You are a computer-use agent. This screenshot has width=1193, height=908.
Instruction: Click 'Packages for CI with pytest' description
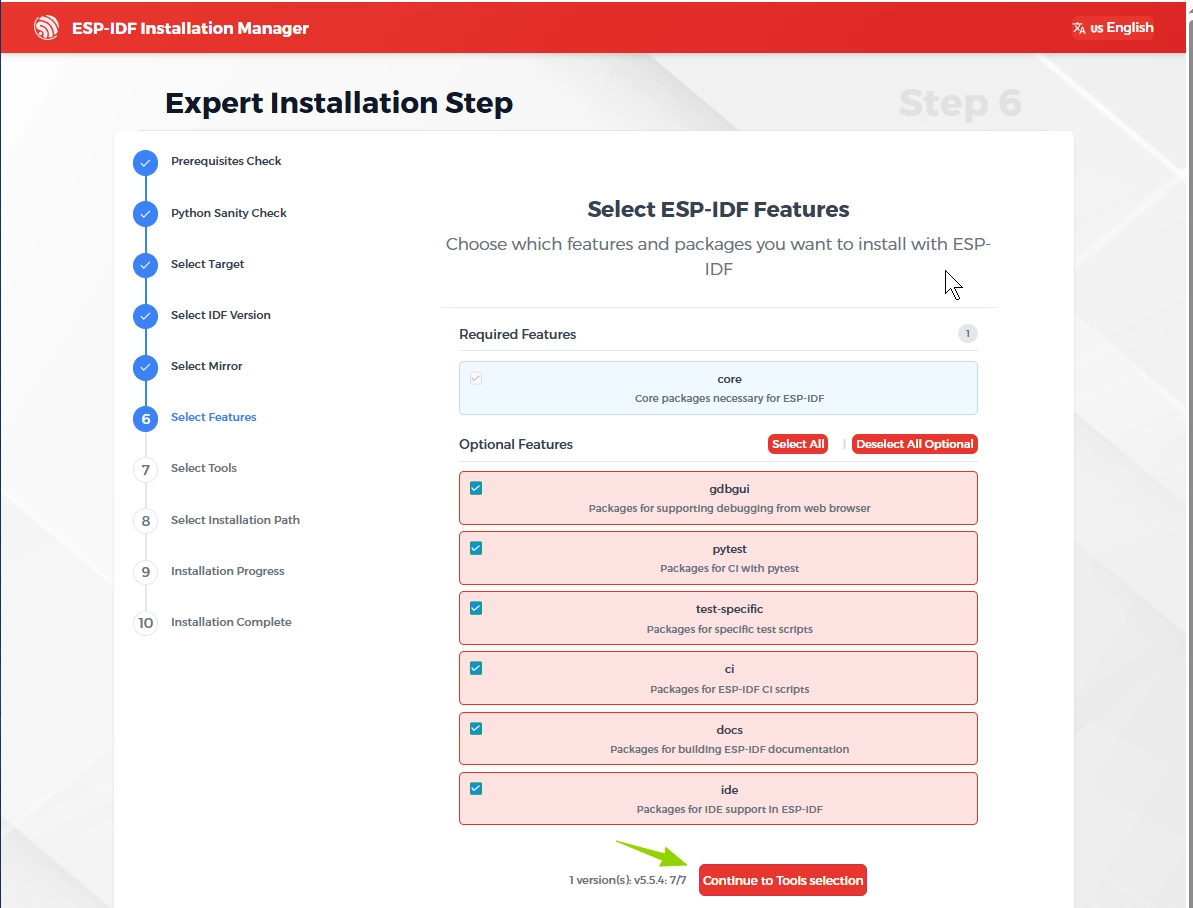click(x=729, y=569)
